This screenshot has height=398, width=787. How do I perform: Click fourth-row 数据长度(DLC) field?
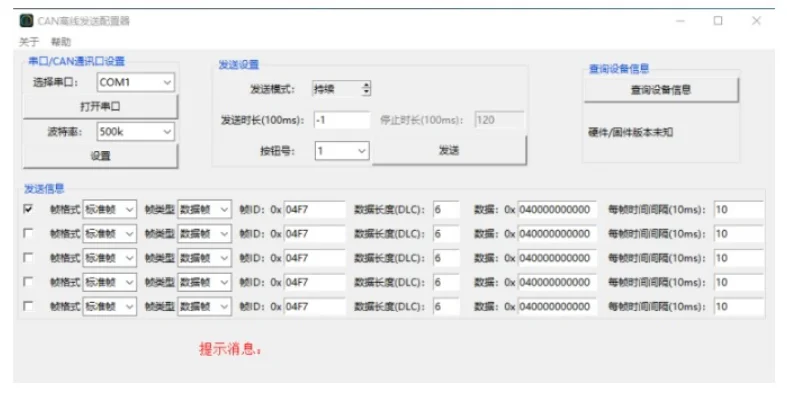[446, 282]
